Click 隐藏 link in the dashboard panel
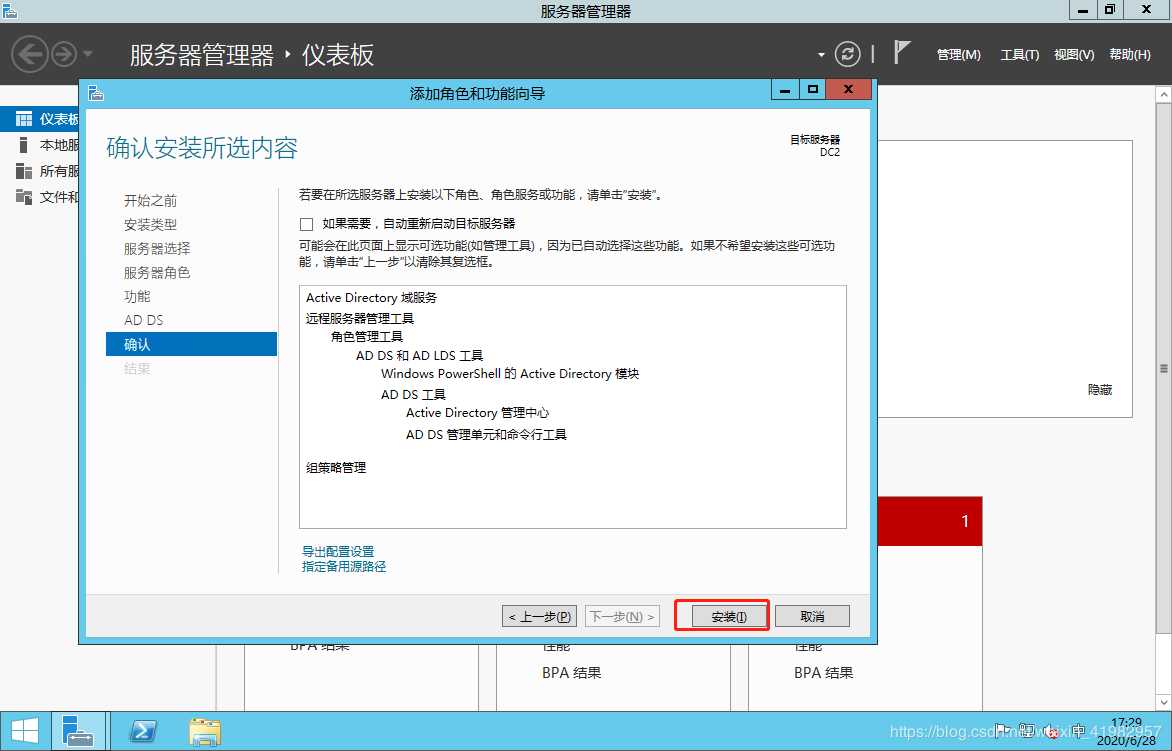 click(x=1099, y=389)
